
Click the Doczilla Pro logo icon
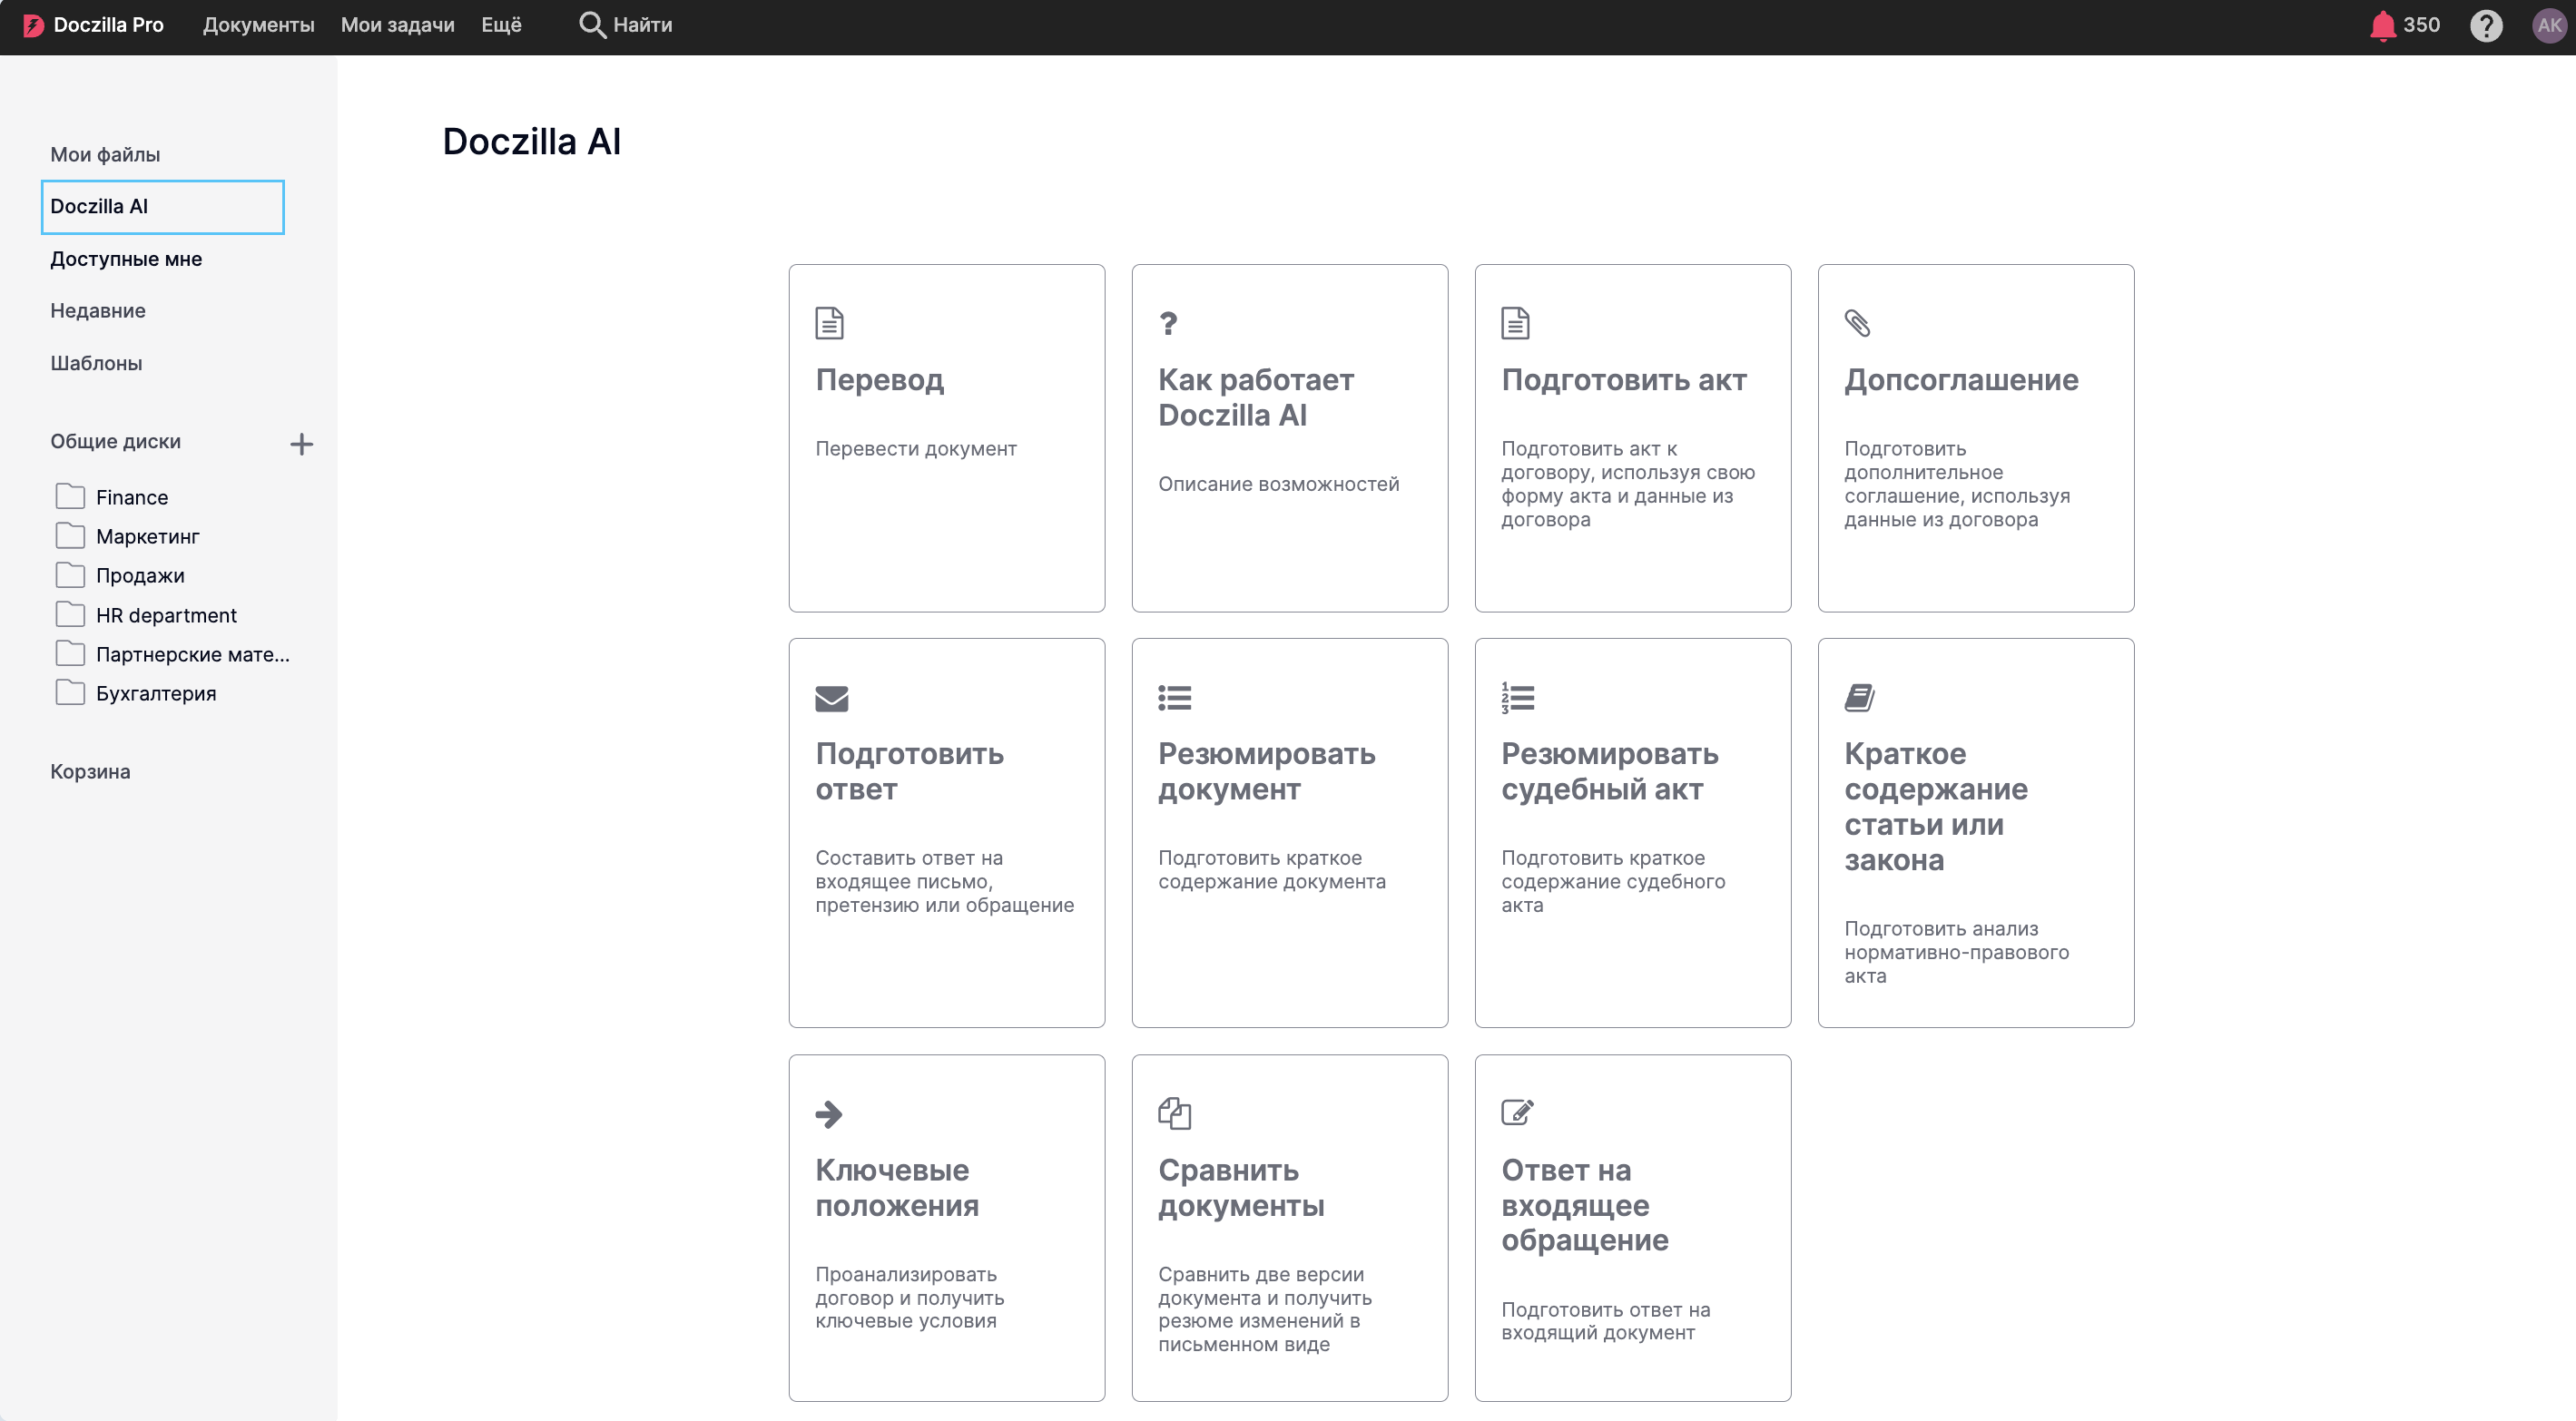click(x=33, y=25)
